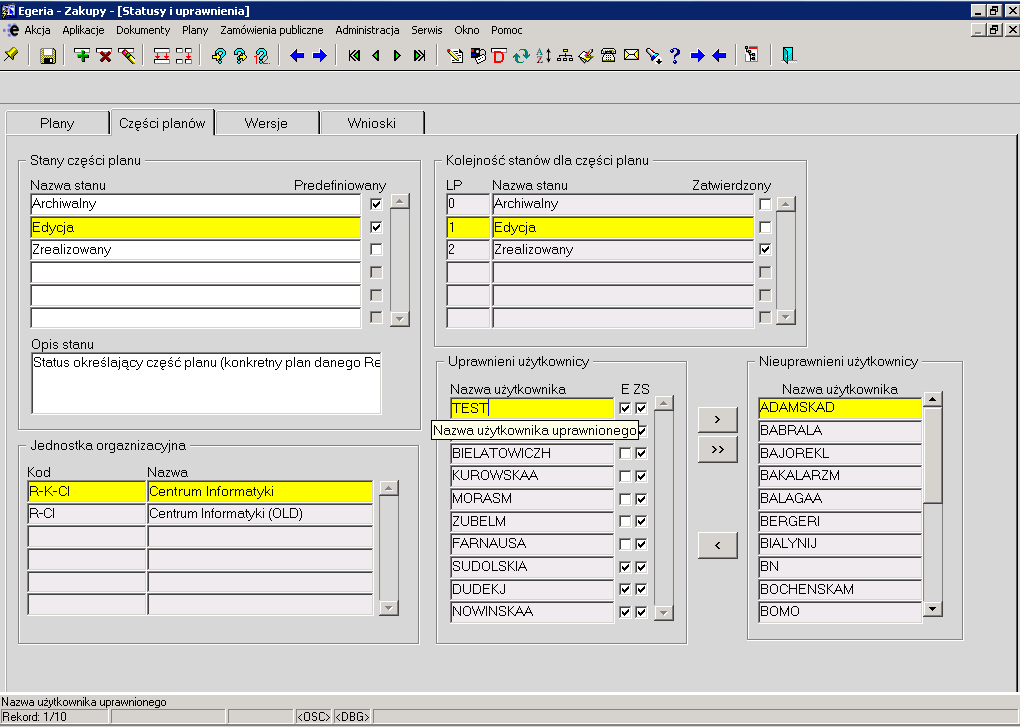The height and width of the screenshot is (728, 1020).
Task: Click the TEST user name field
Action: (531, 408)
